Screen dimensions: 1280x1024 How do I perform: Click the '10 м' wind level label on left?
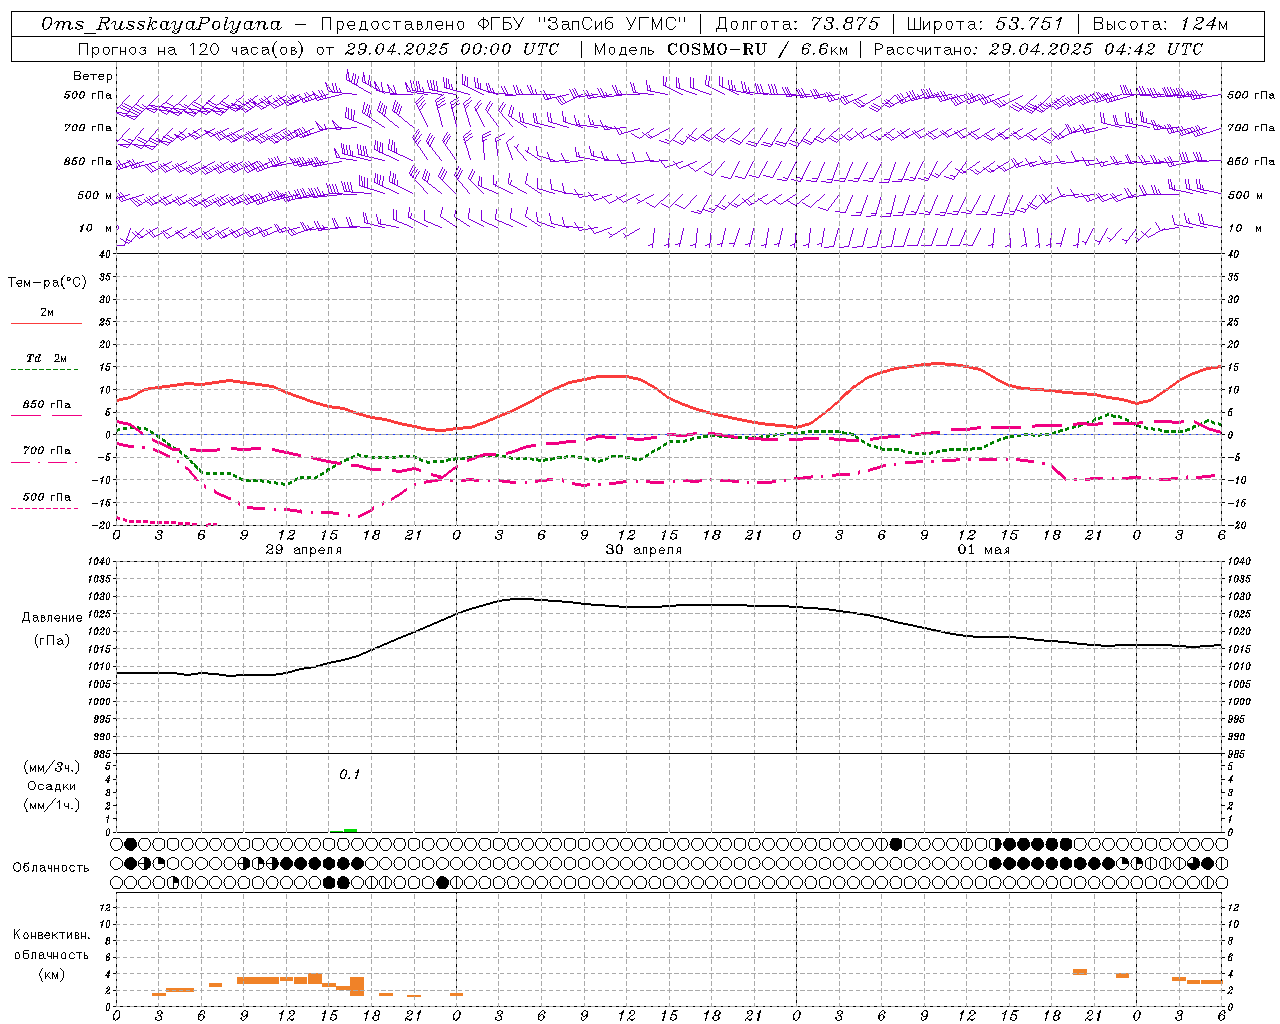point(96,228)
